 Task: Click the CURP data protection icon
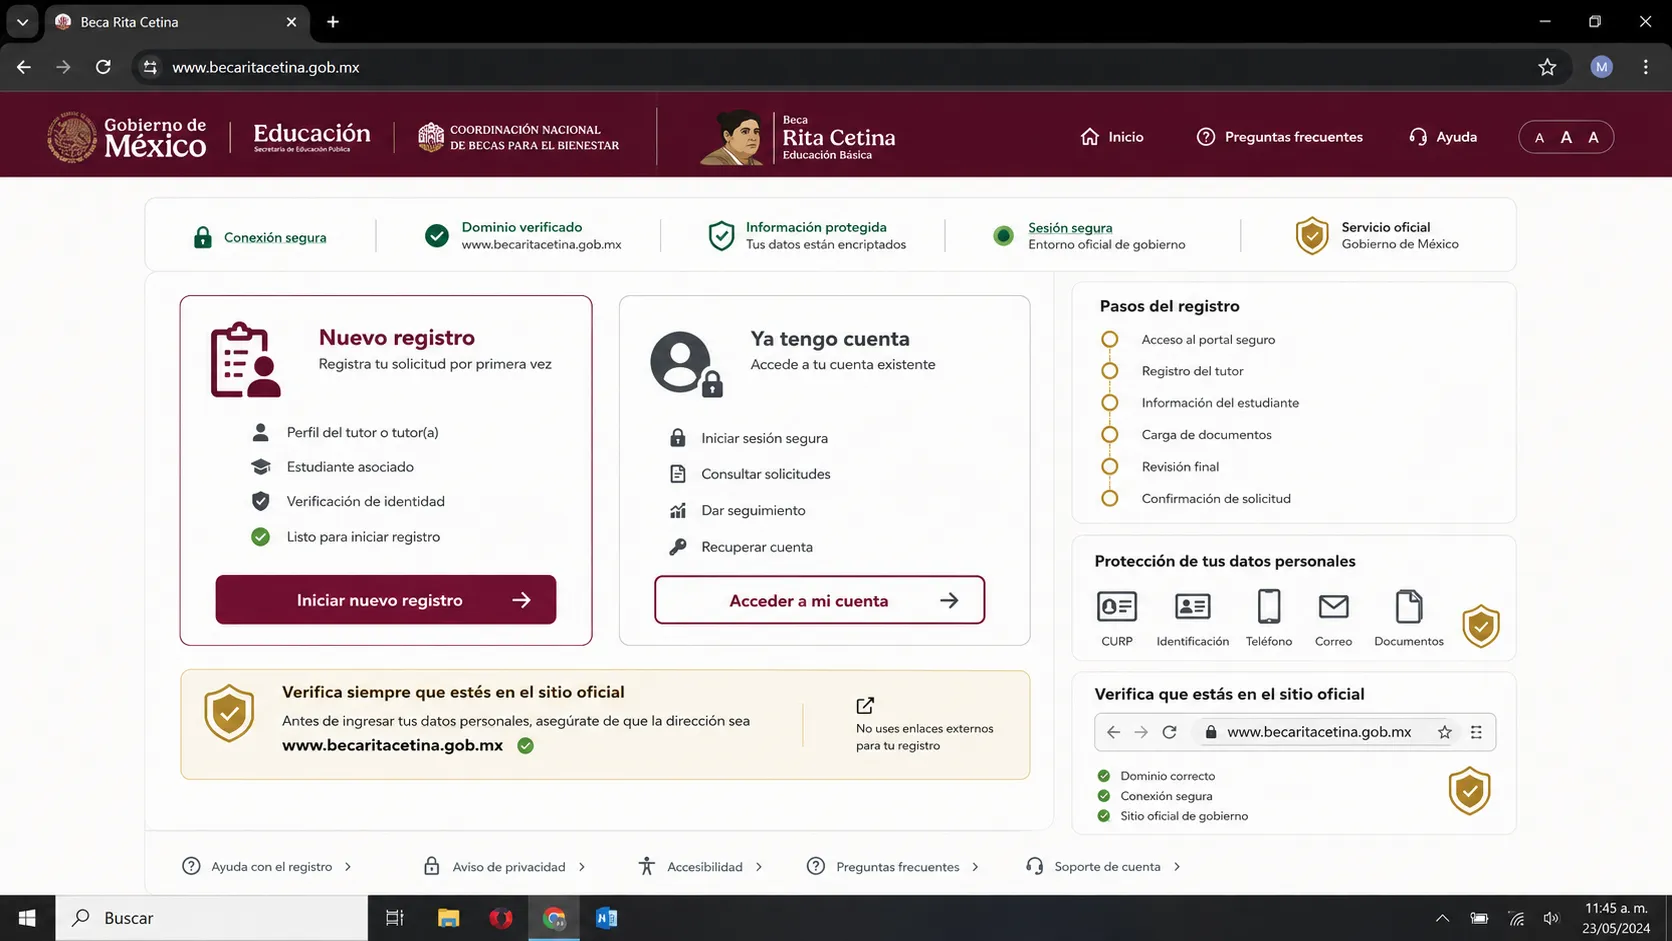1117,606
